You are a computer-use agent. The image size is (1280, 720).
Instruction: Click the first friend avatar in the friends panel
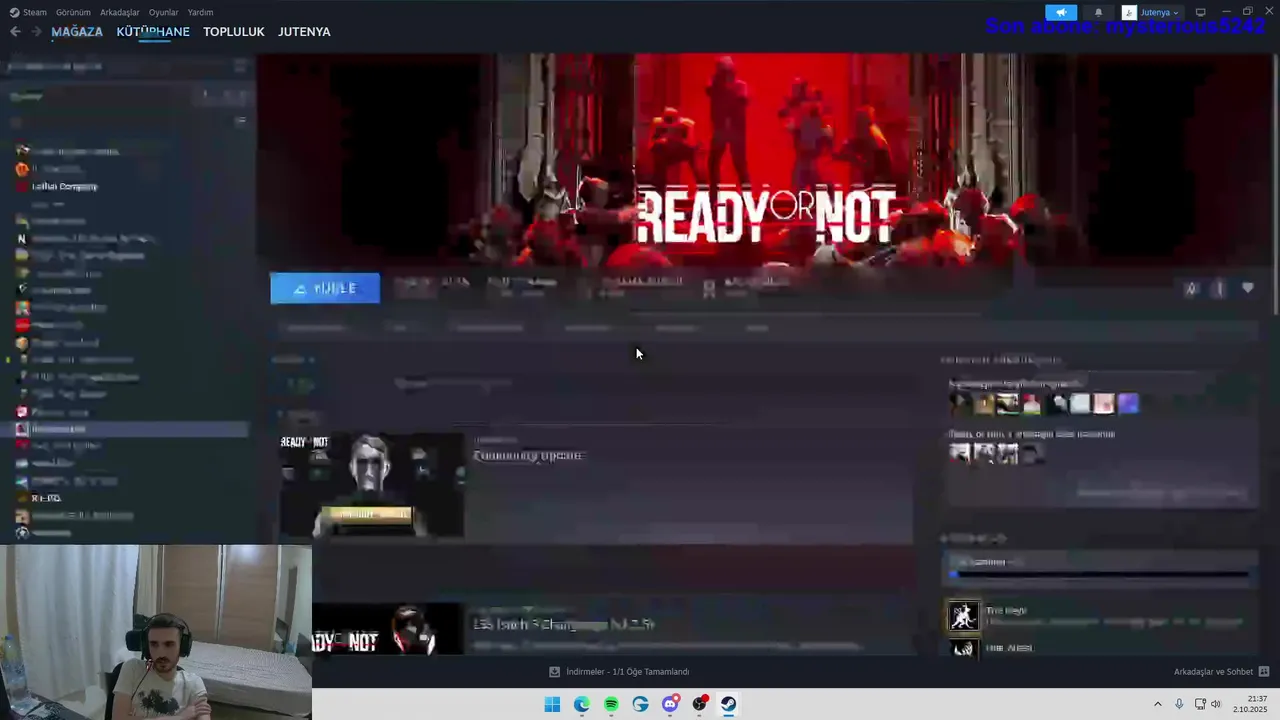pyautogui.click(x=960, y=403)
